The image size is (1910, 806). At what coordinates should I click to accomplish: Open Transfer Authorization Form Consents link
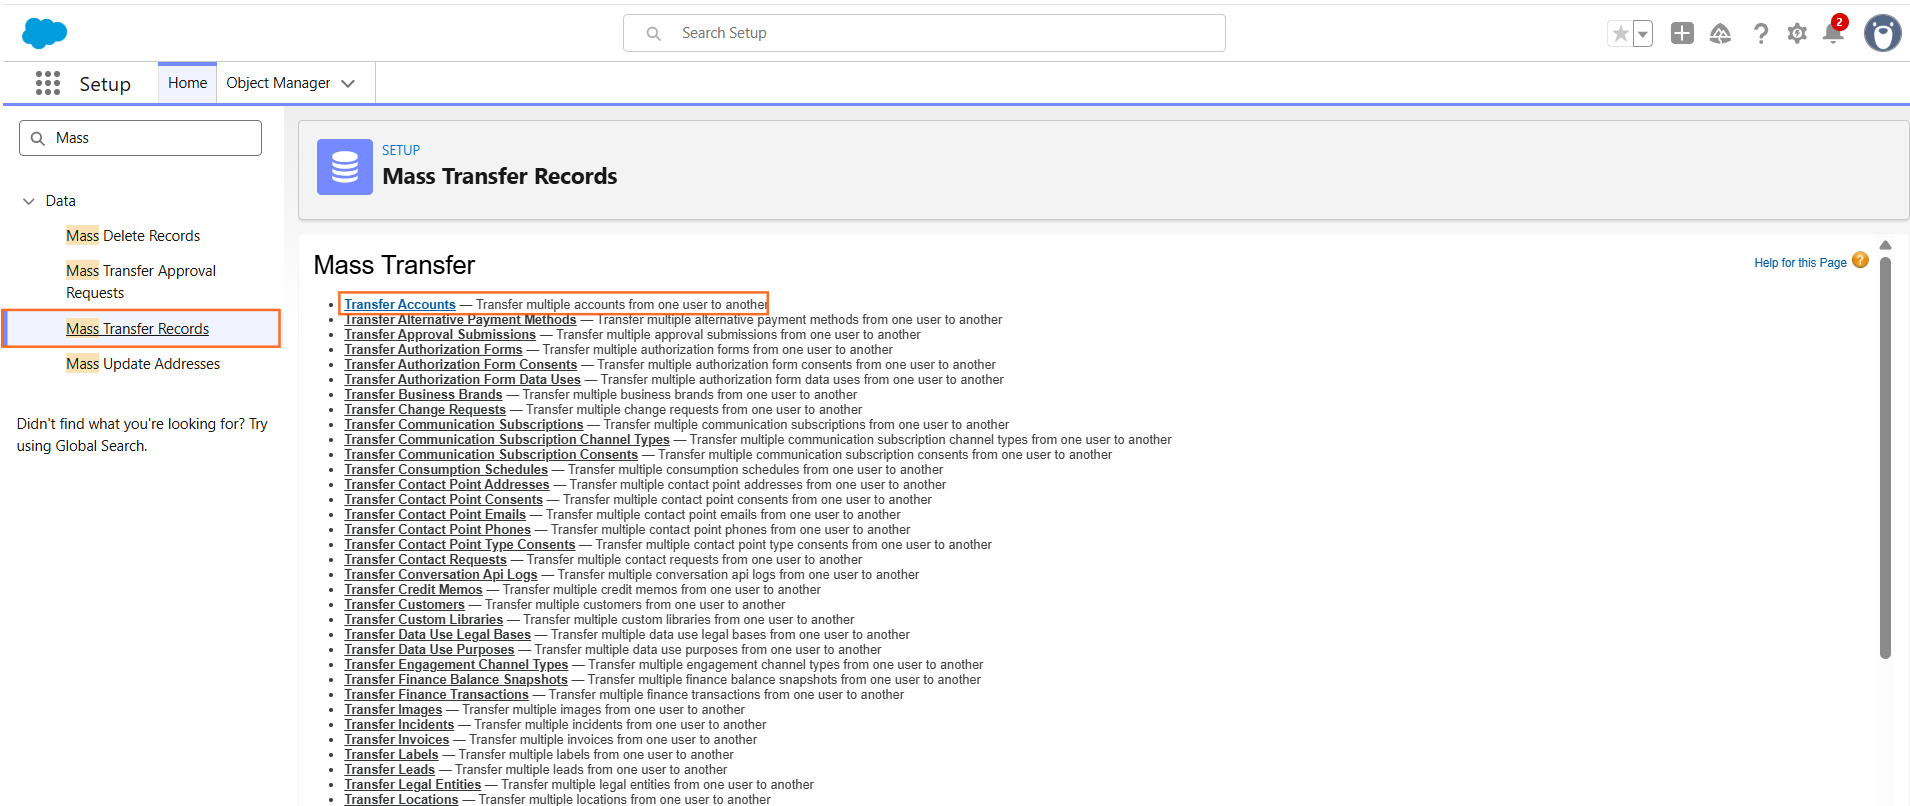(461, 365)
